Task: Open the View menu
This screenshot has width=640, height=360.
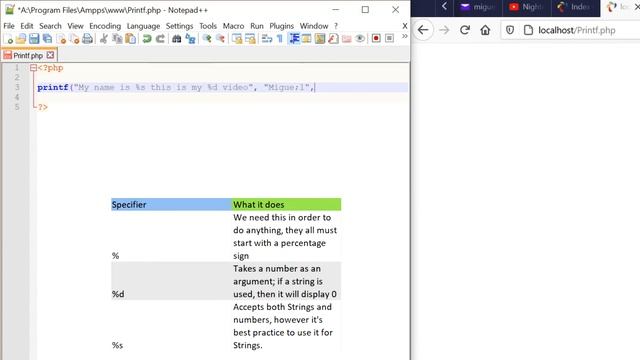Action: pos(75,26)
